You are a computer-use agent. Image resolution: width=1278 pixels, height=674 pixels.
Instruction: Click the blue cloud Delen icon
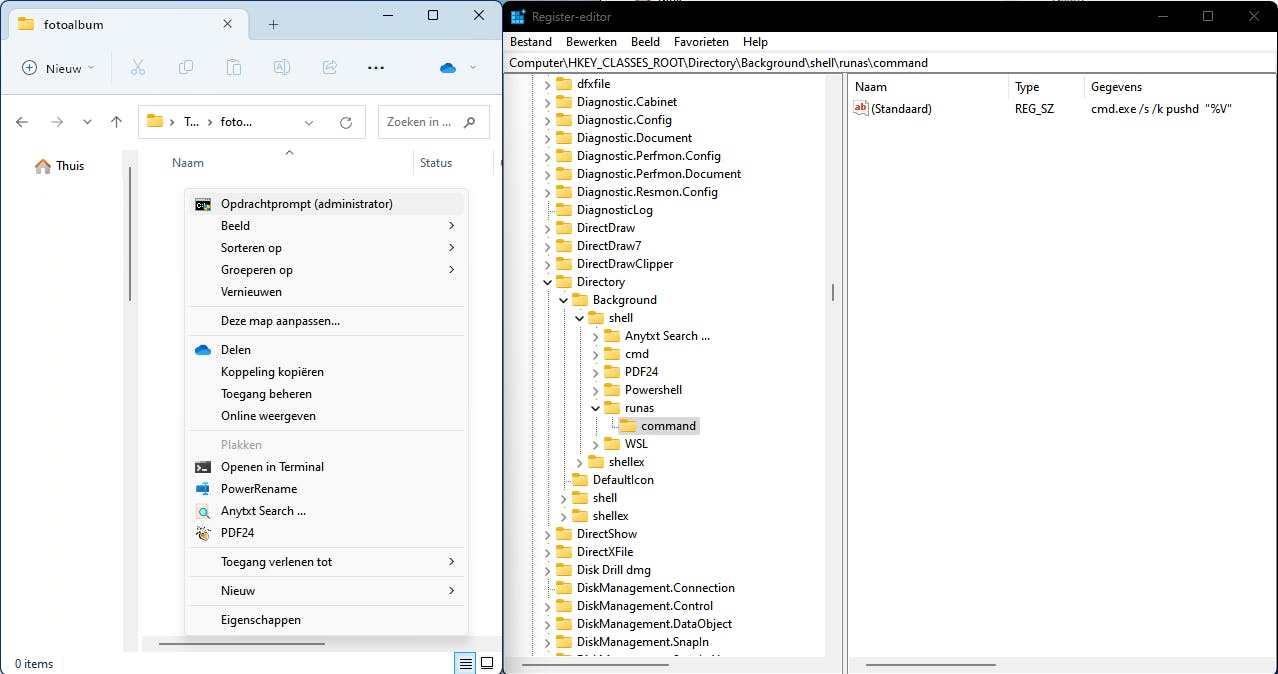pos(203,350)
